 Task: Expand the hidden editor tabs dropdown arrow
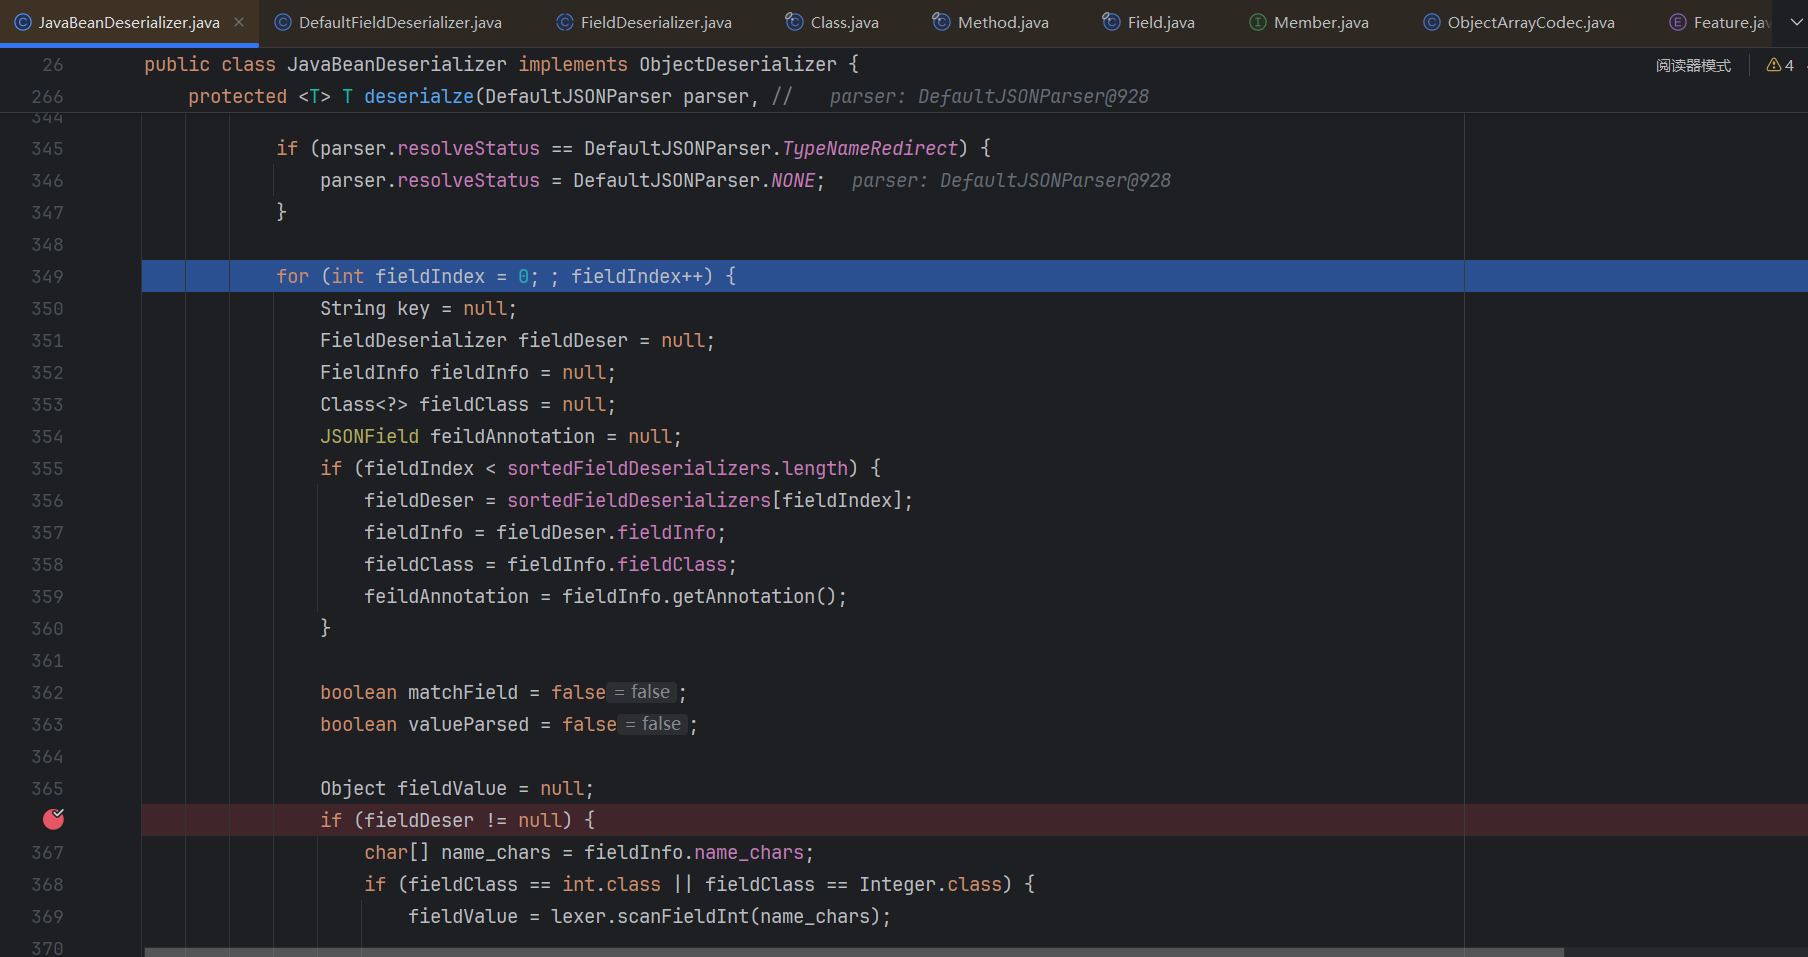pyautogui.click(x=1796, y=22)
